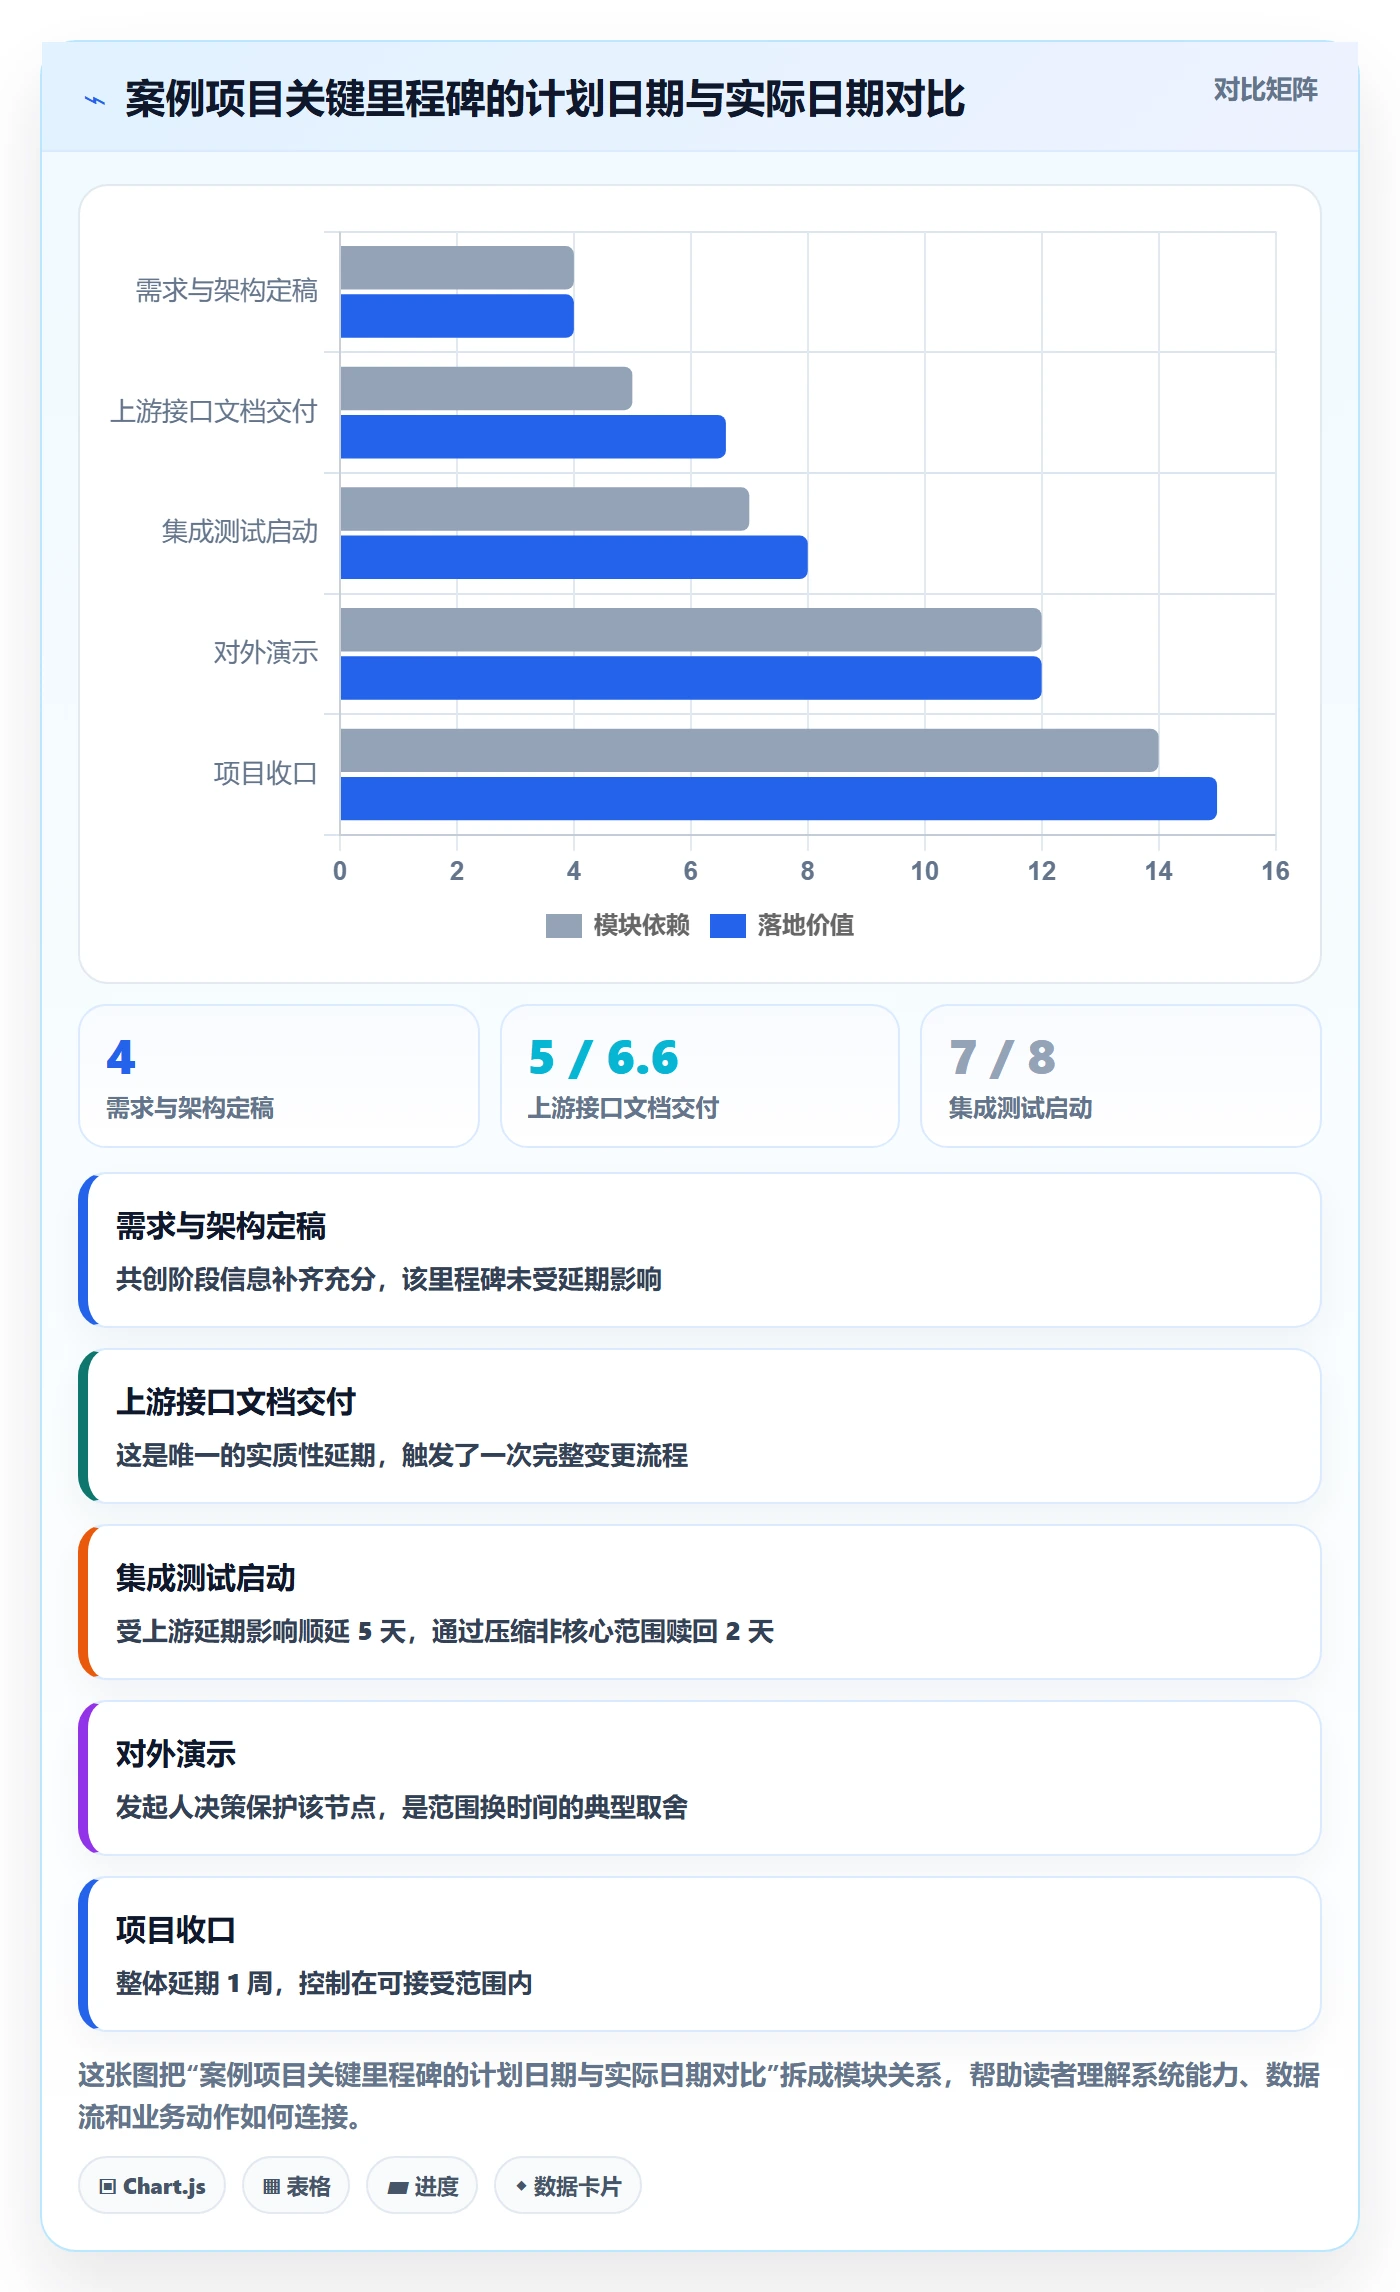Click the gray bar for 集成测试启动
The image size is (1400, 2292).
click(x=545, y=509)
